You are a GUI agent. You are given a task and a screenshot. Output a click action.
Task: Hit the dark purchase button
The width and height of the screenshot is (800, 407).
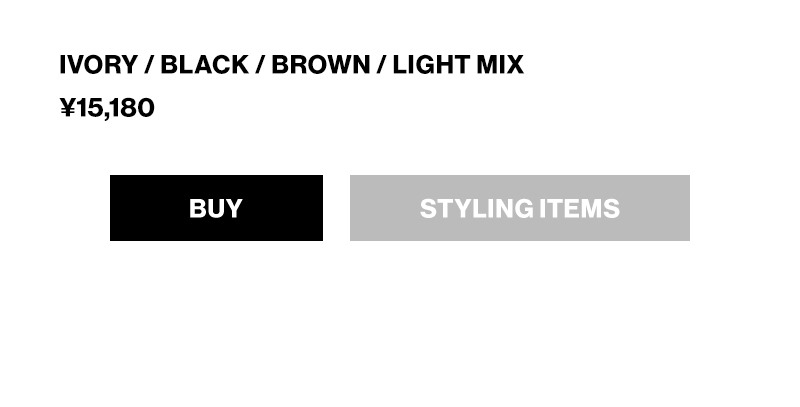(216, 208)
